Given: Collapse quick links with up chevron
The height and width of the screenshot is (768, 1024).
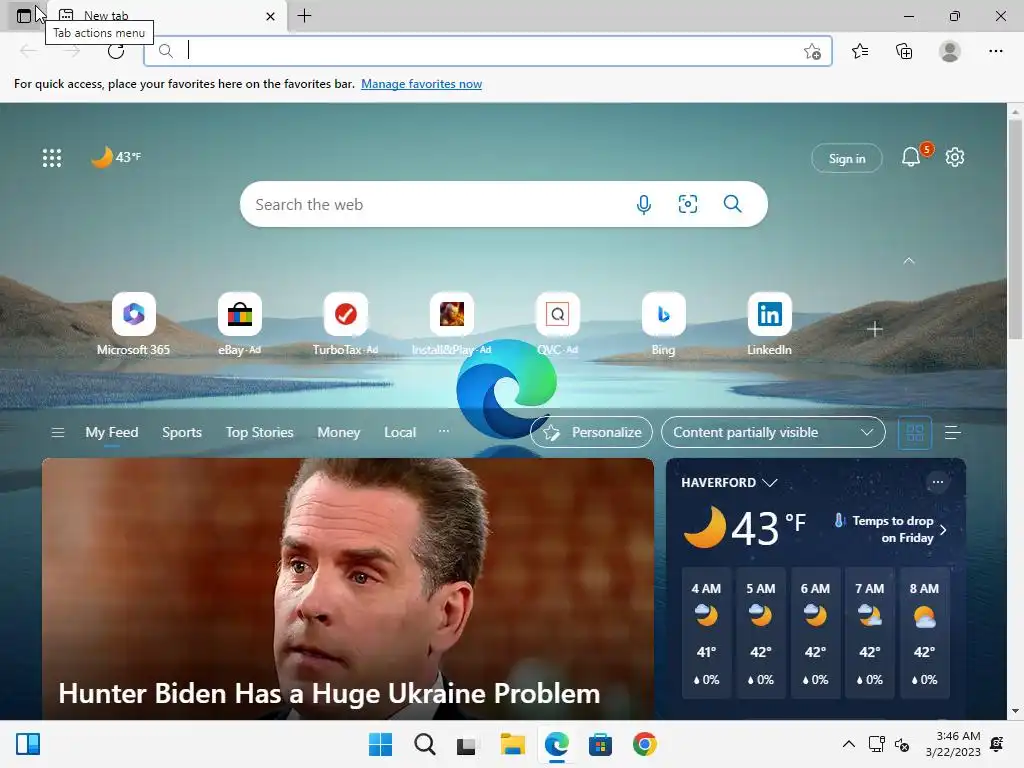Looking at the screenshot, I should coord(908,261).
